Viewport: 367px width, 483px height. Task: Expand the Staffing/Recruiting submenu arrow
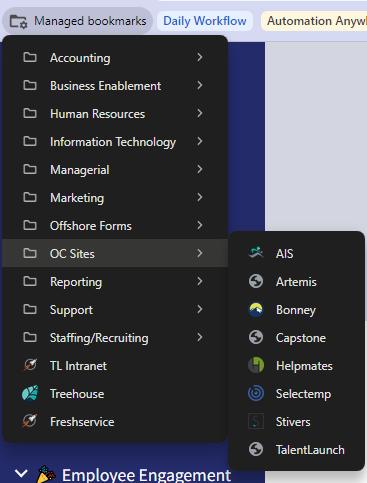[x=200, y=337]
